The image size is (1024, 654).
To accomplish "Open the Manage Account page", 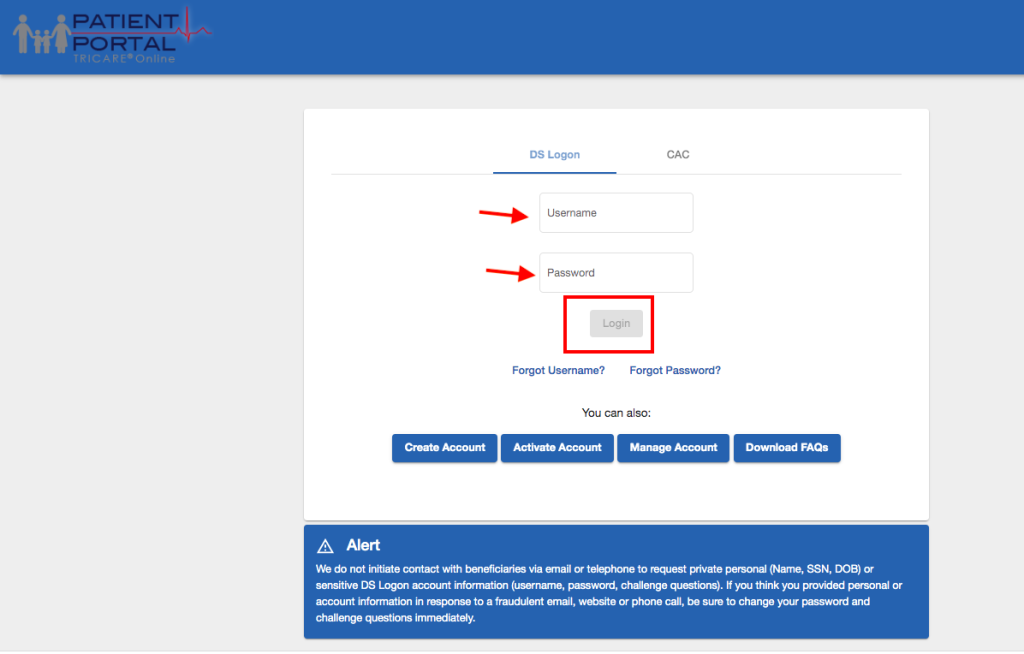I will [673, 448].
